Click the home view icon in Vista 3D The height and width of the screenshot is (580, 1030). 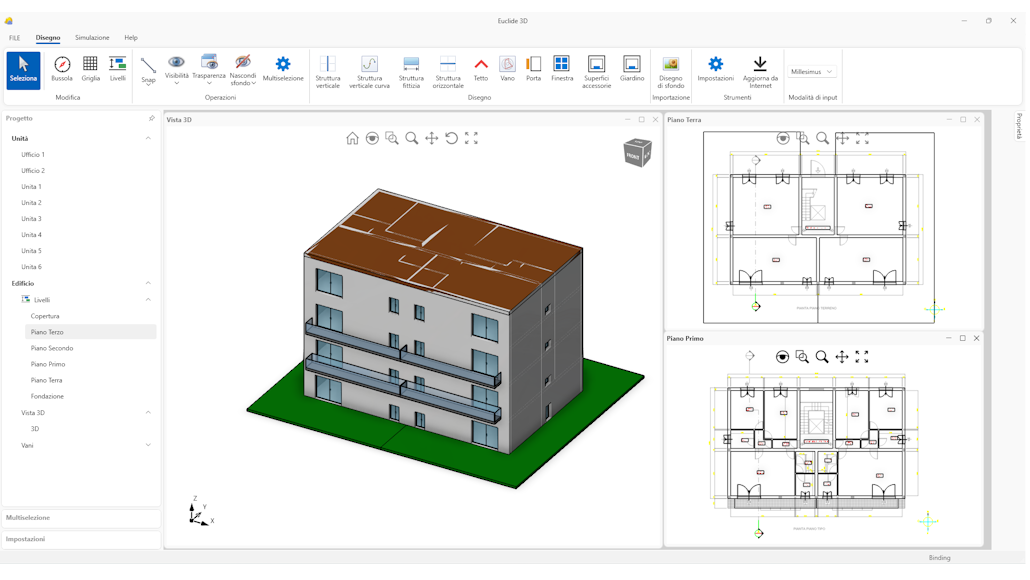[353, 139]
